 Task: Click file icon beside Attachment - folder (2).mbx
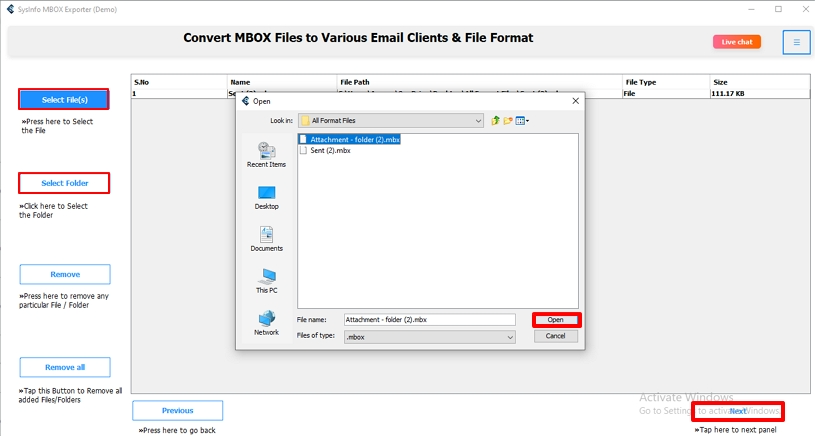tap(303, 139)
